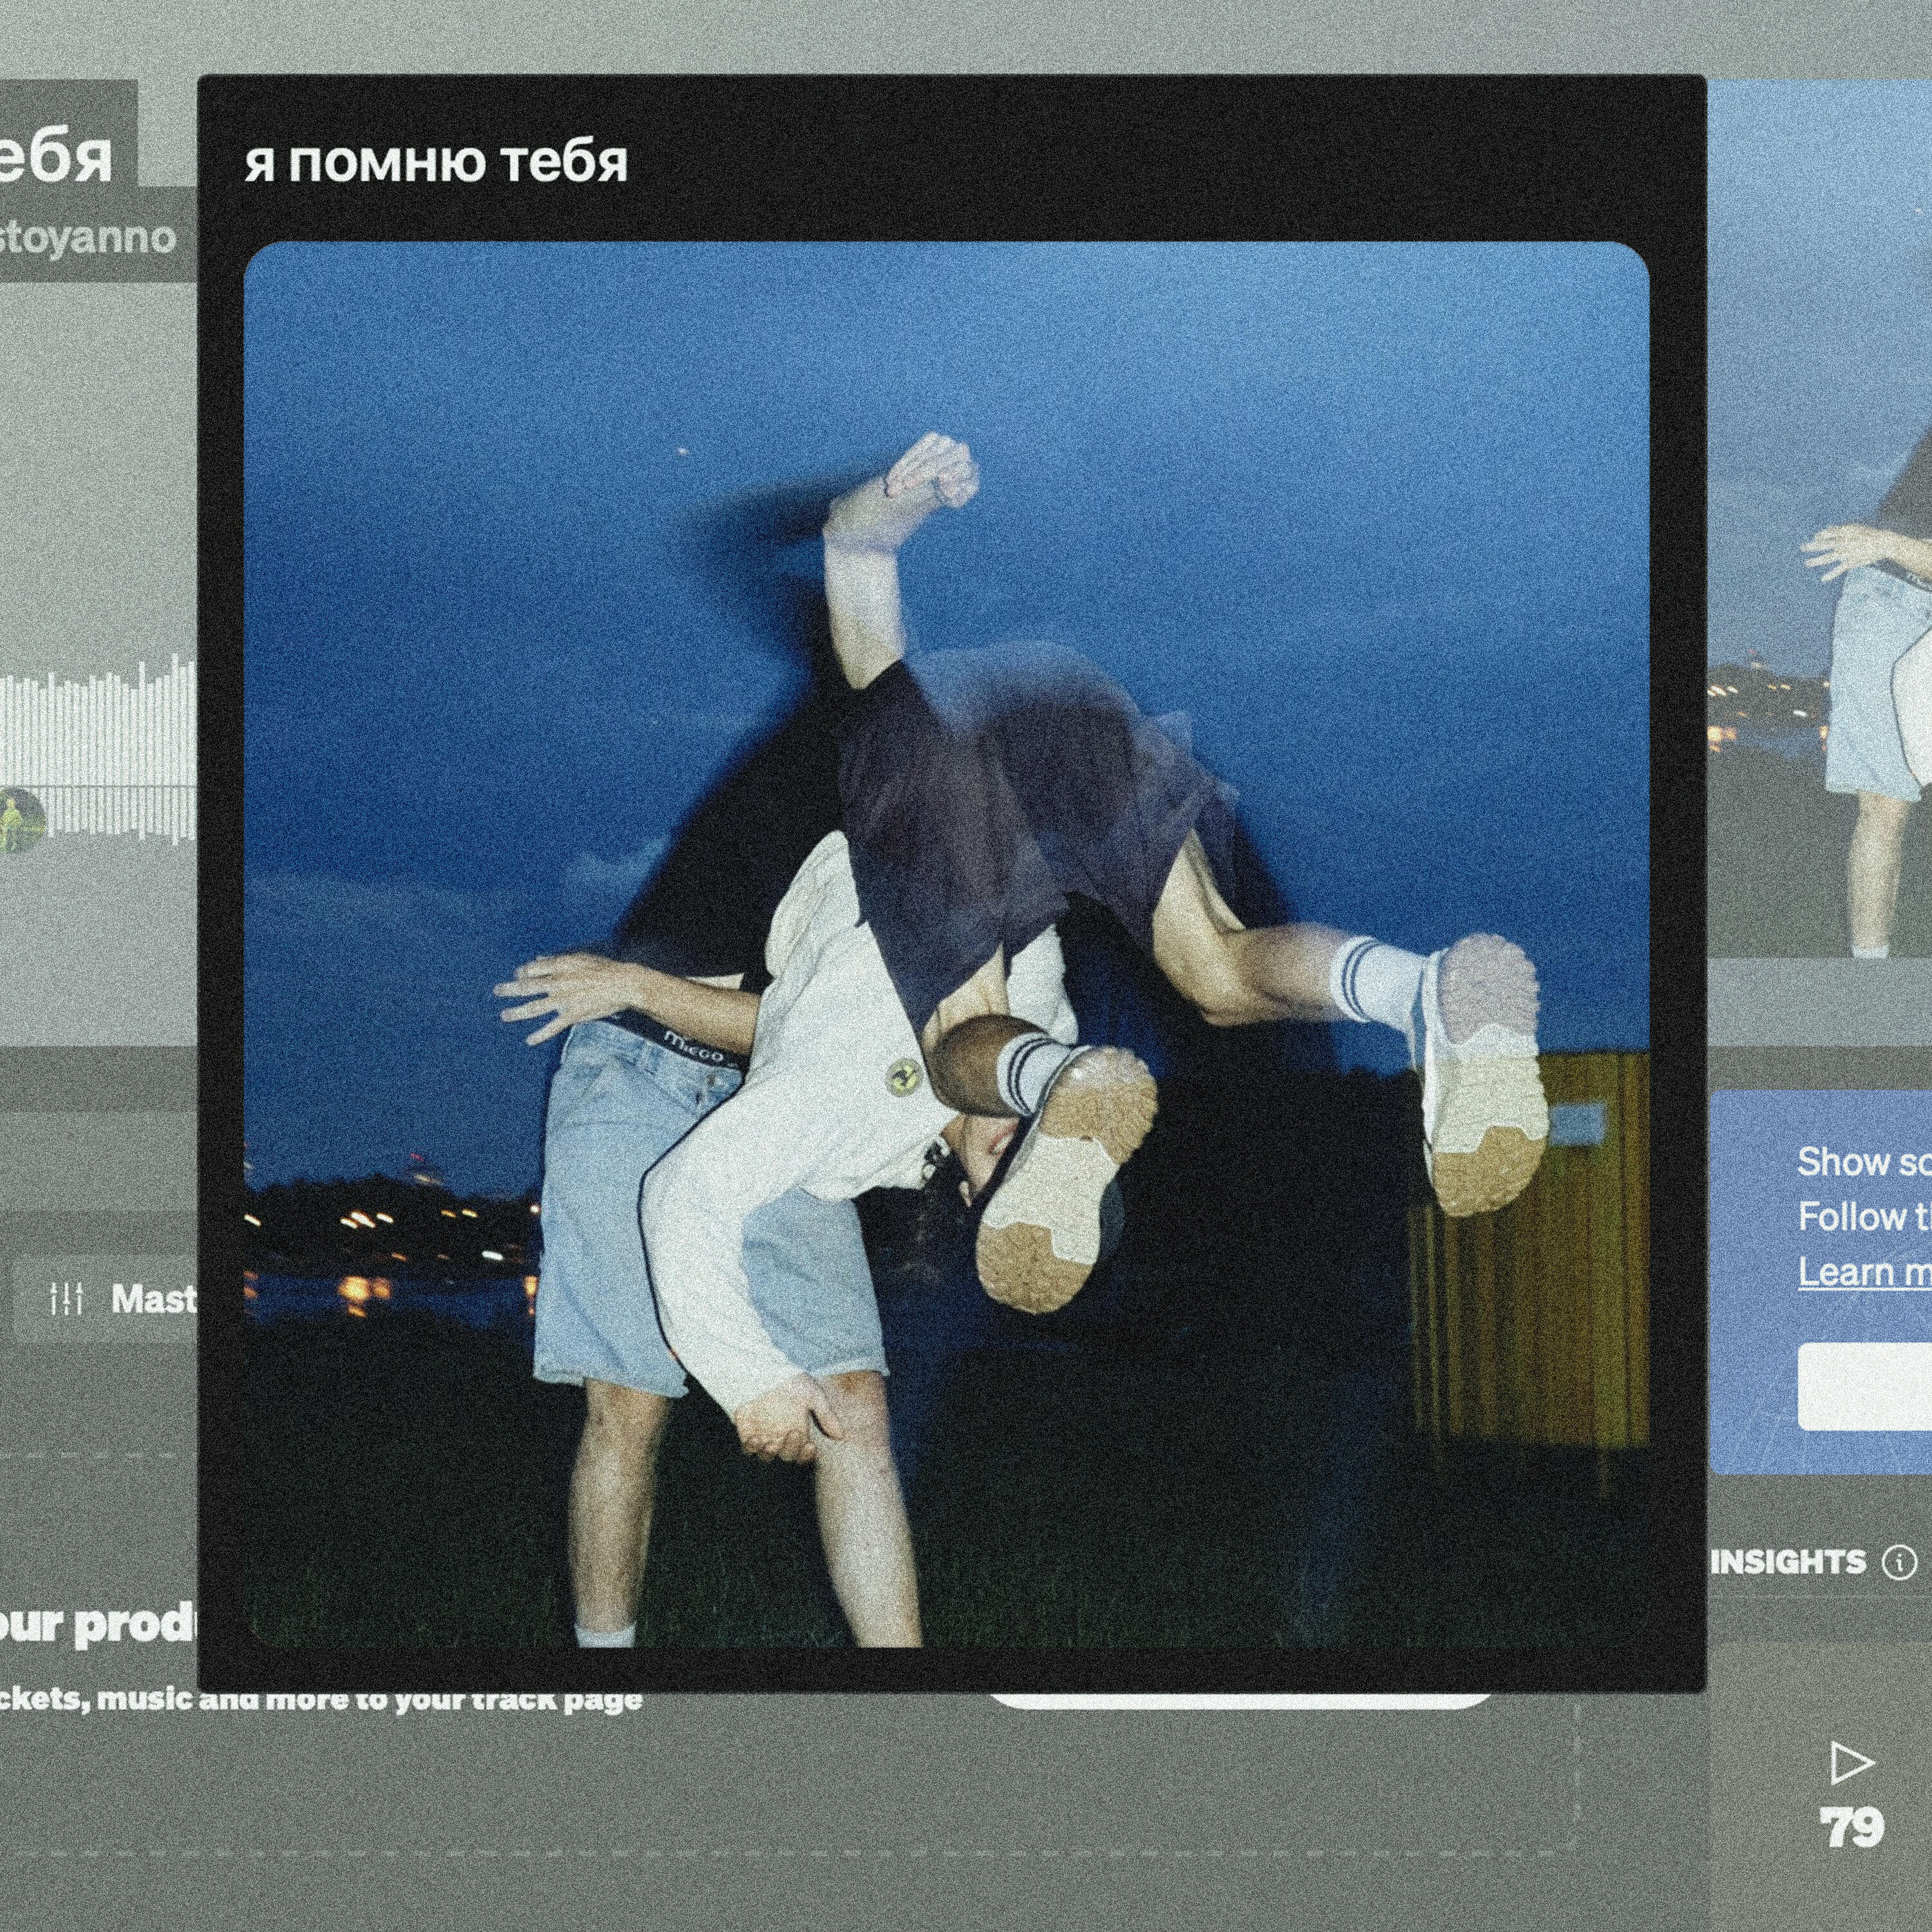Click the play triangle icon above 79

pos(1852,1763)
